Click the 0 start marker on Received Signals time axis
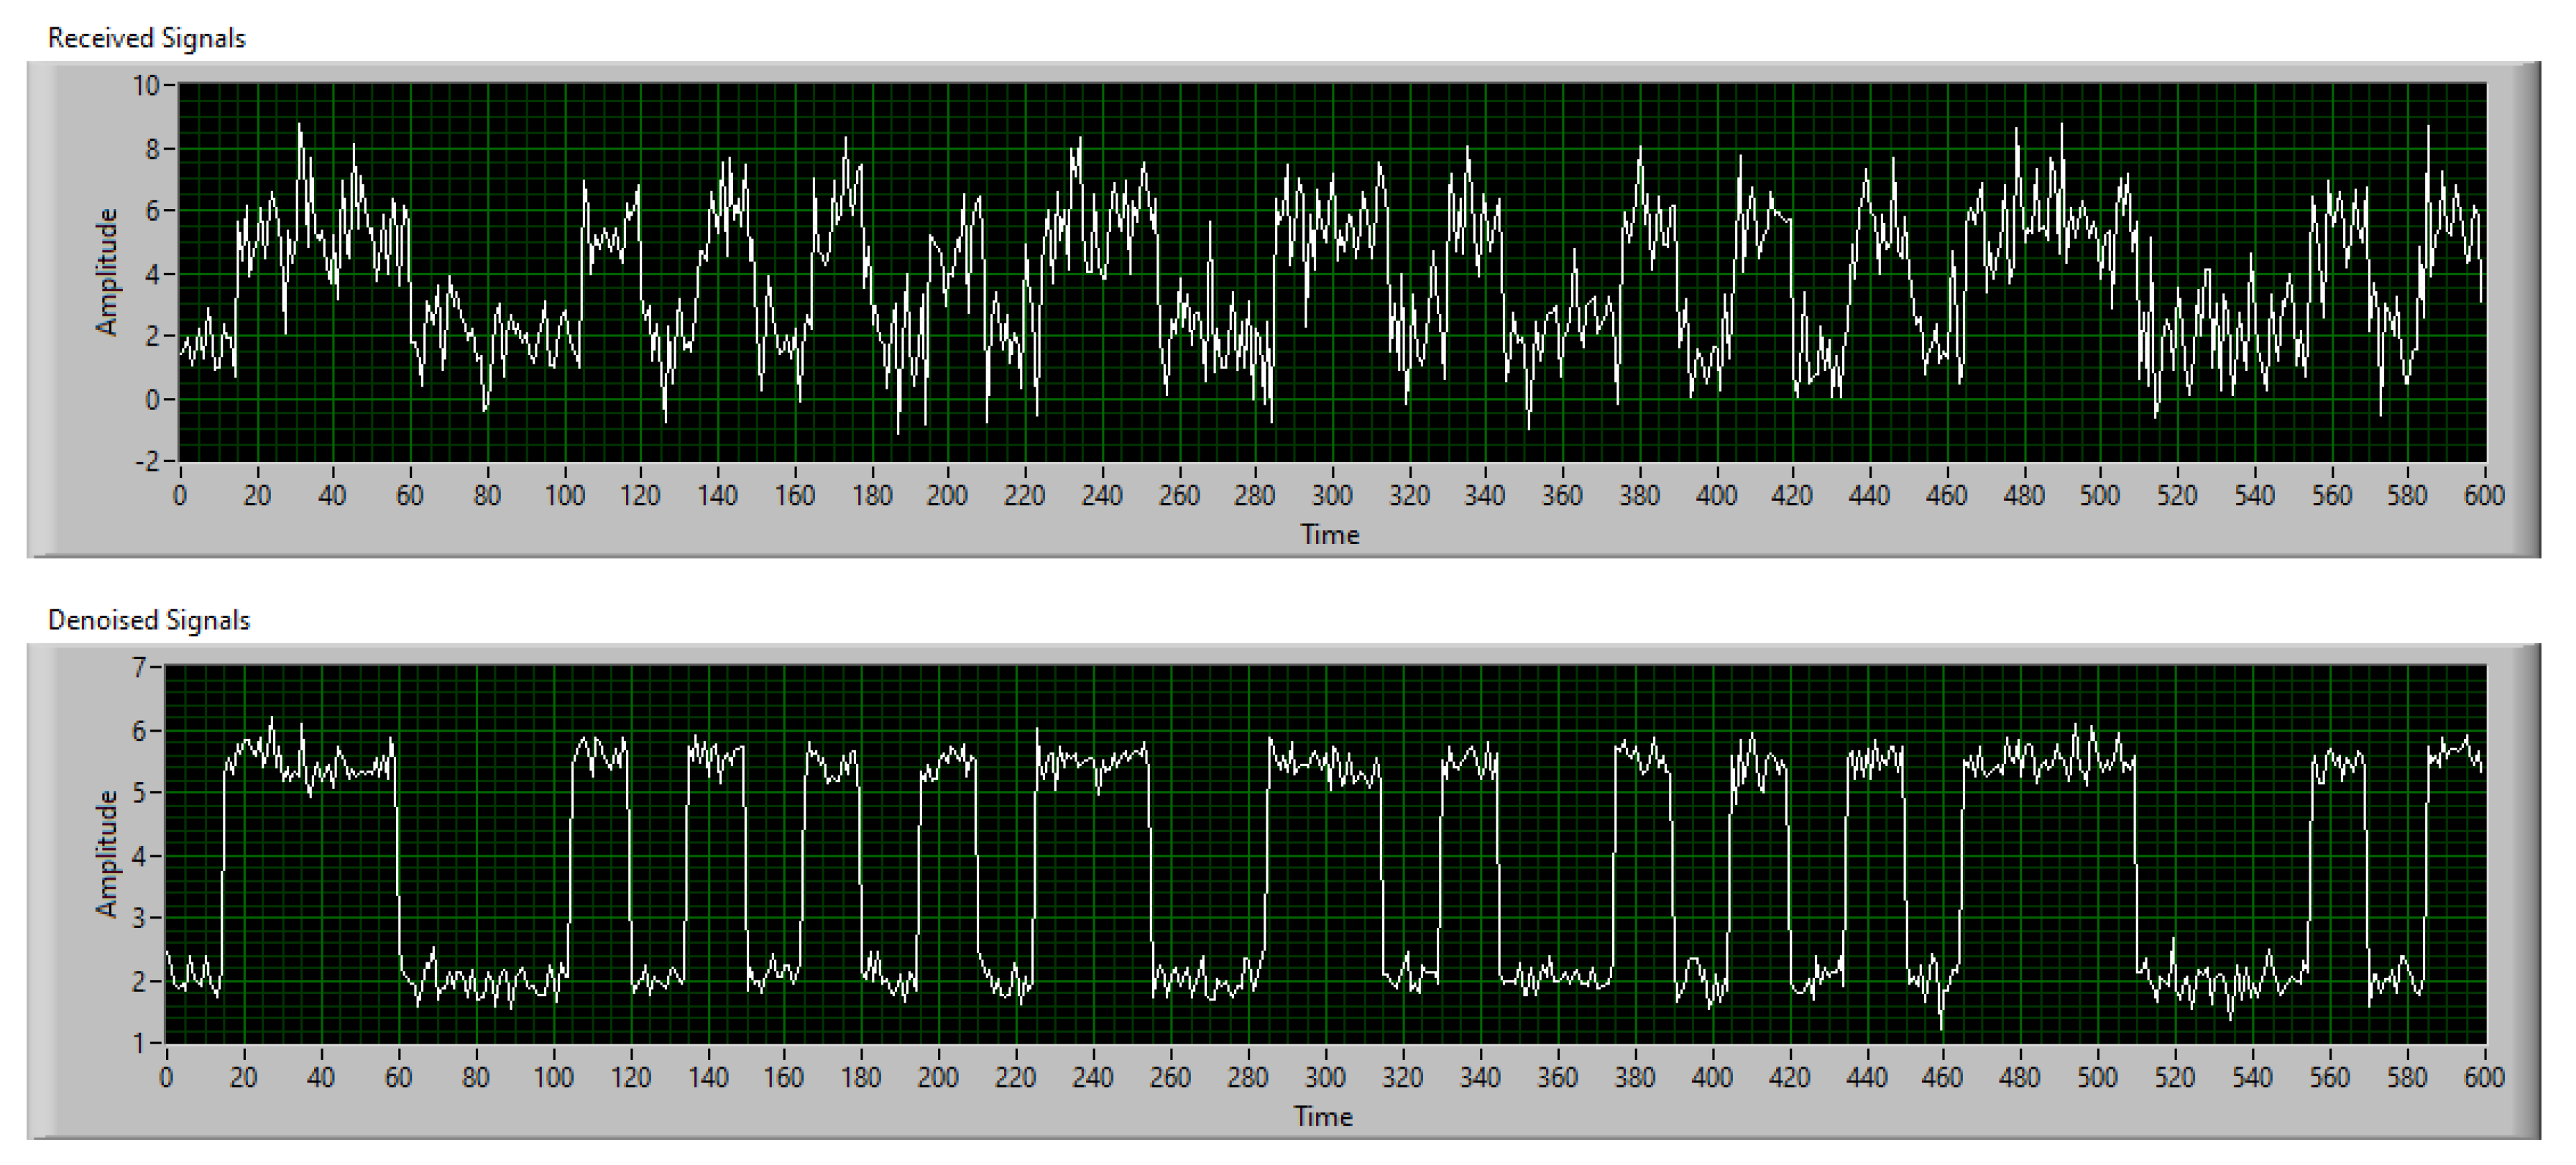The width and height of the screenshot is (2576, 1165). coord(180,496)
